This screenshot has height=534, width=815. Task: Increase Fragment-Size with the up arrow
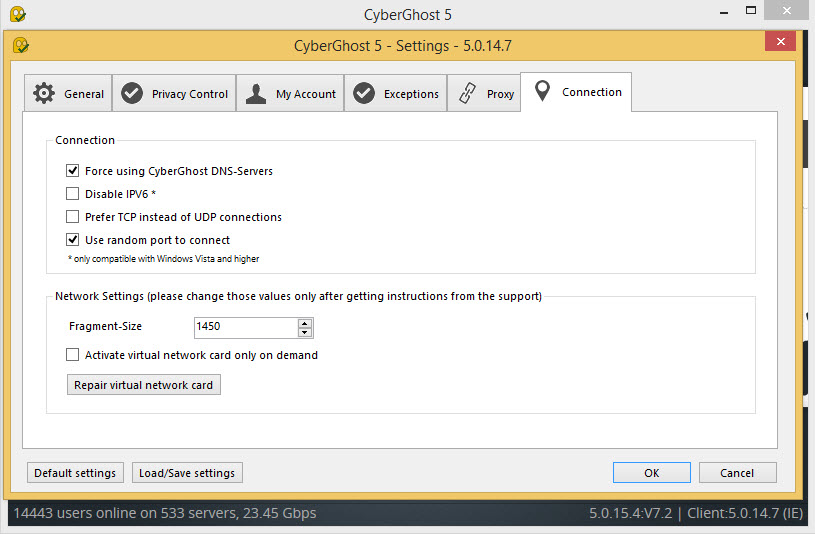[x=305, y=323]
